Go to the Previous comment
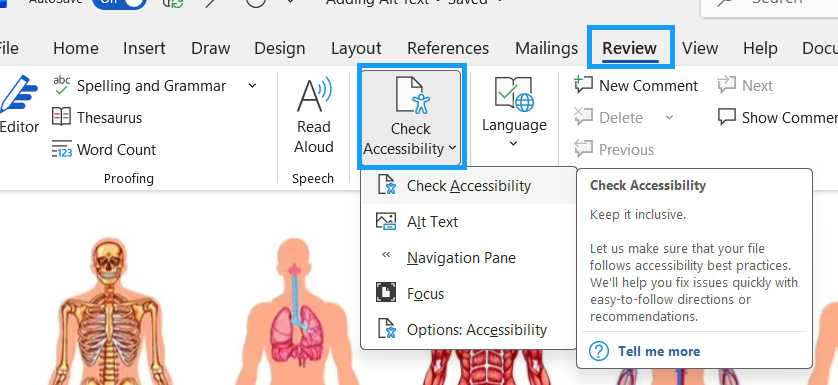This screenshot has width=838, height=385. (614, 149)
